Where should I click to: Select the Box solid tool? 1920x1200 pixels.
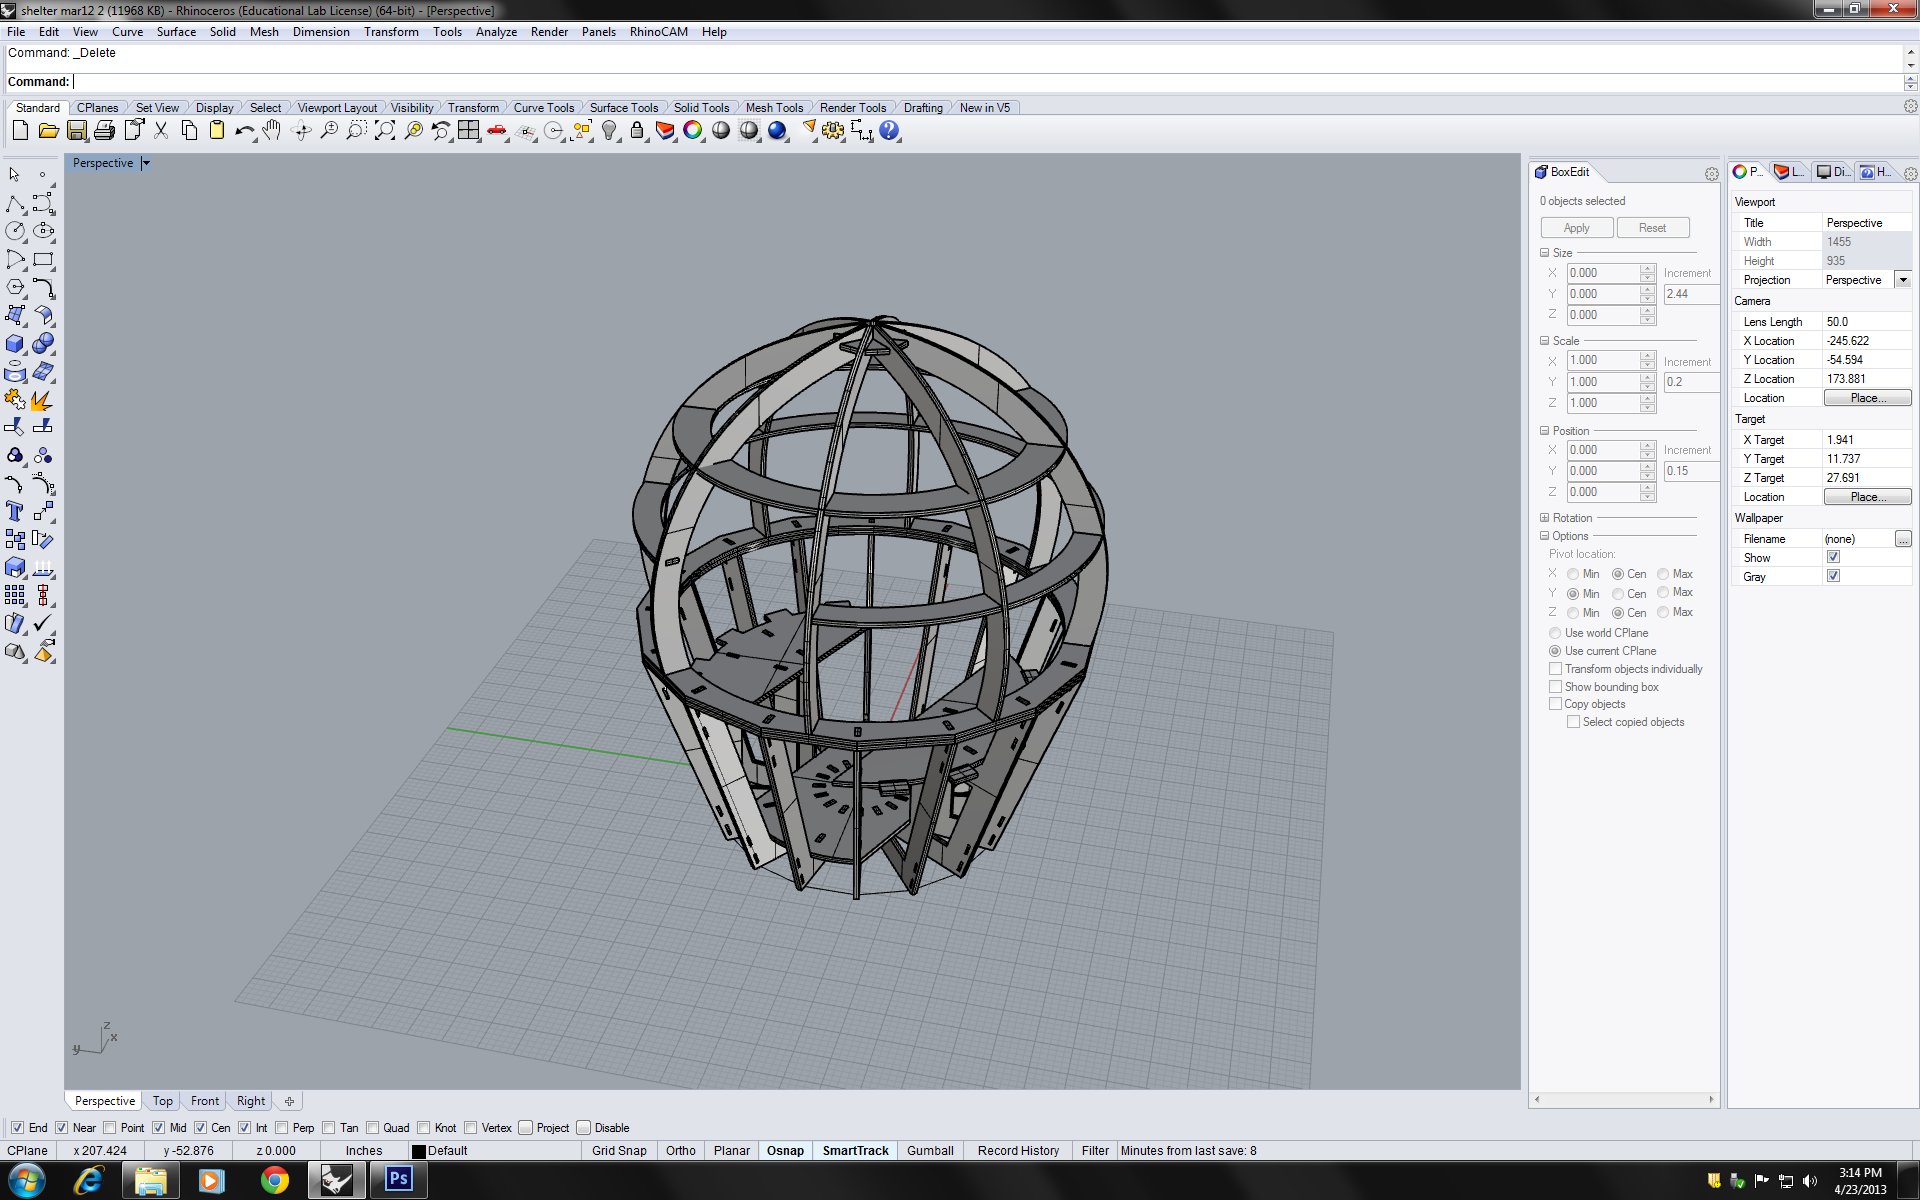(15, 344)
